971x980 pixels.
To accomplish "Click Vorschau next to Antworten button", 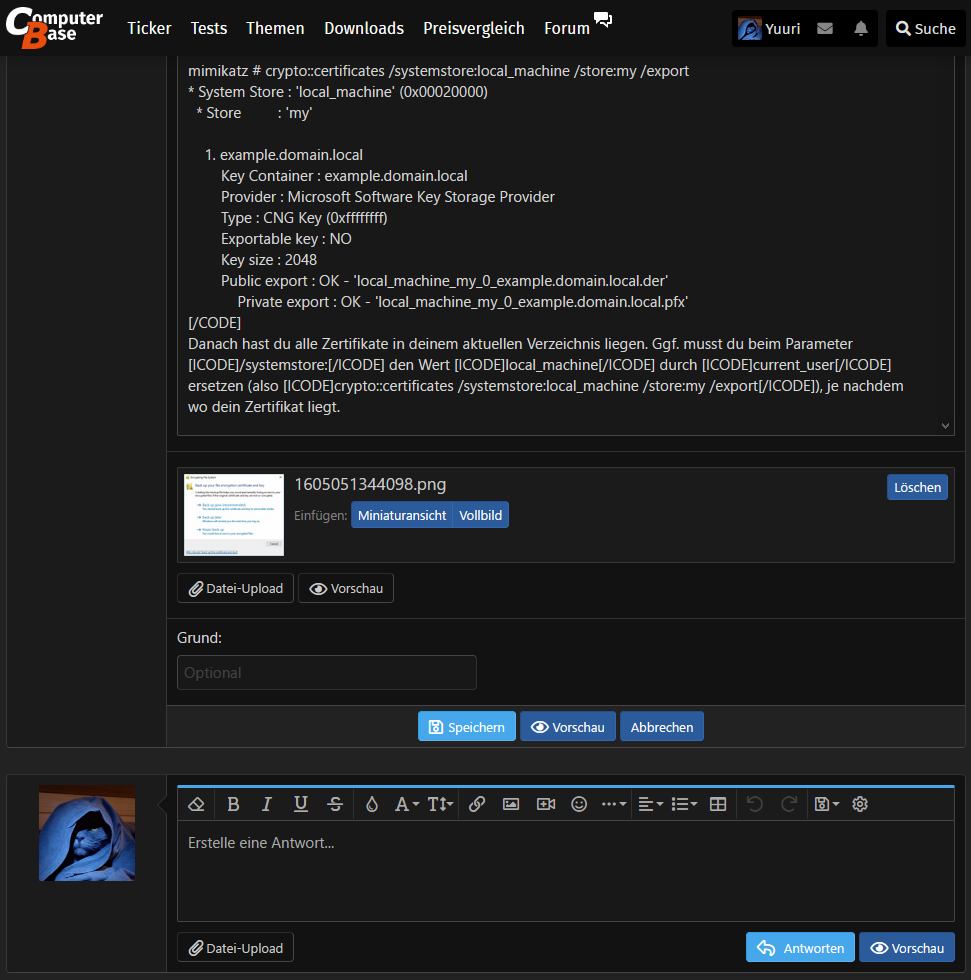I will (907, 948).
